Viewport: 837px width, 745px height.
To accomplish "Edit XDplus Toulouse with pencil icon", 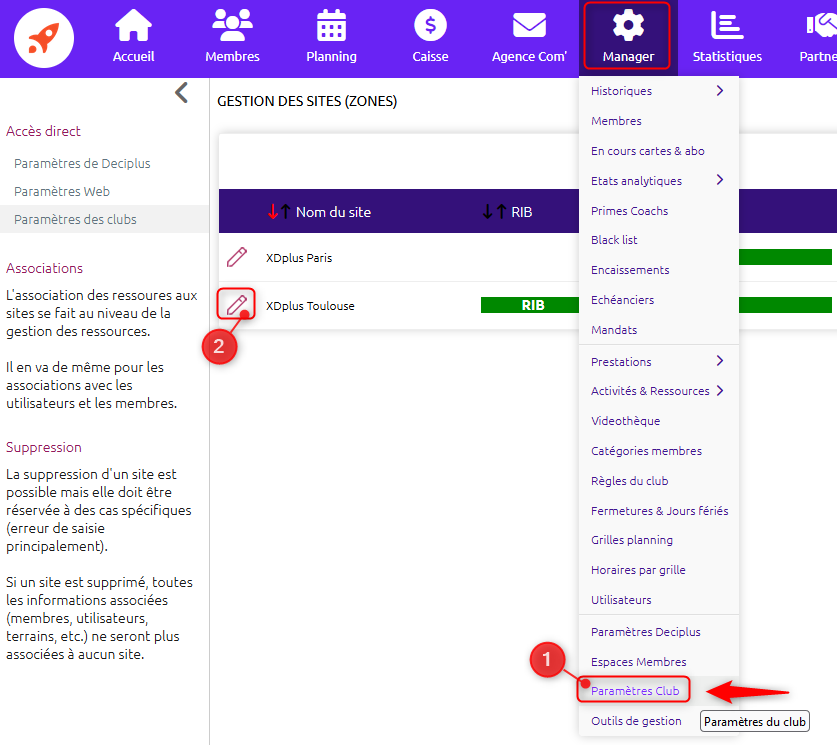I will 236,305.
